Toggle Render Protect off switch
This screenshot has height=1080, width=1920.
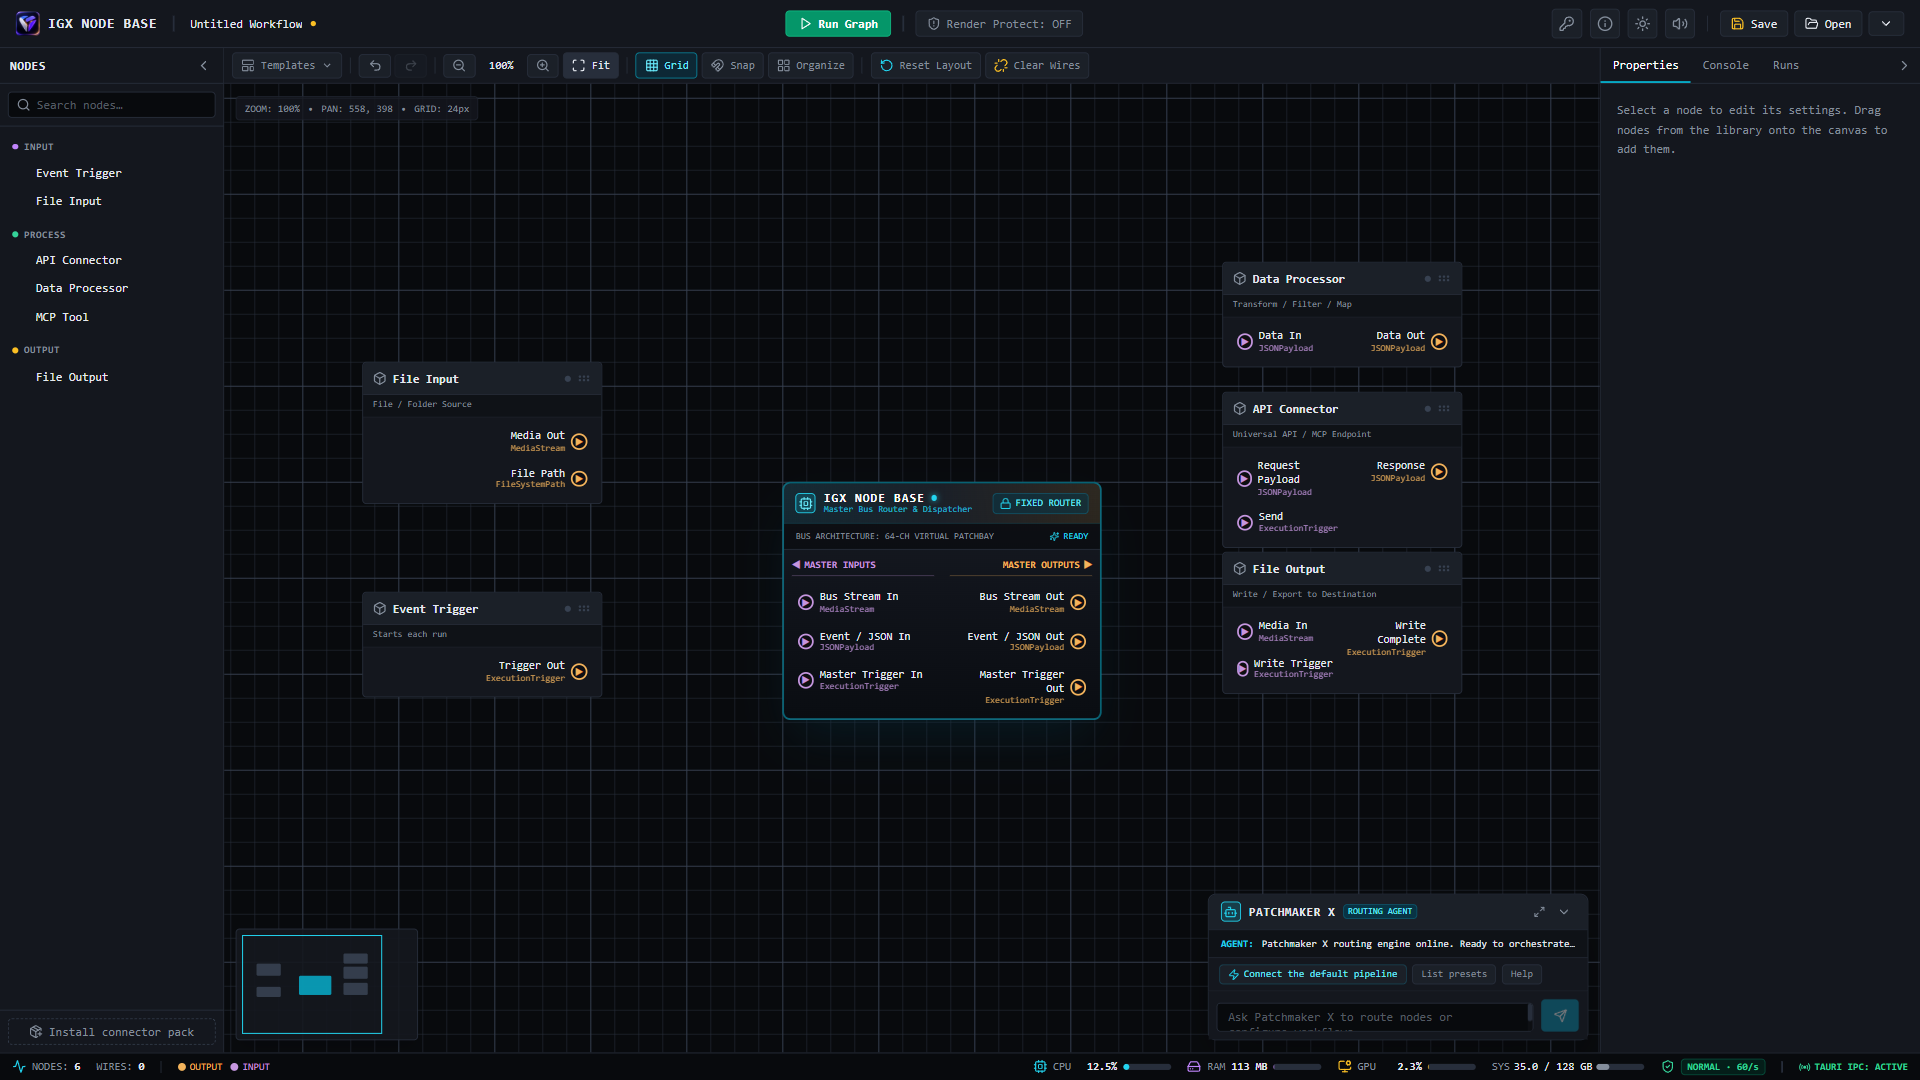pos(999,24)
